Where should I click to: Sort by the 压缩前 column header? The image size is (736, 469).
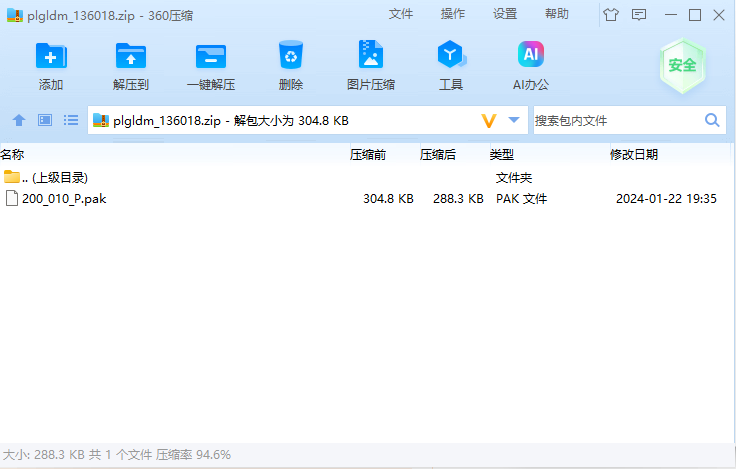click(368, 154)
